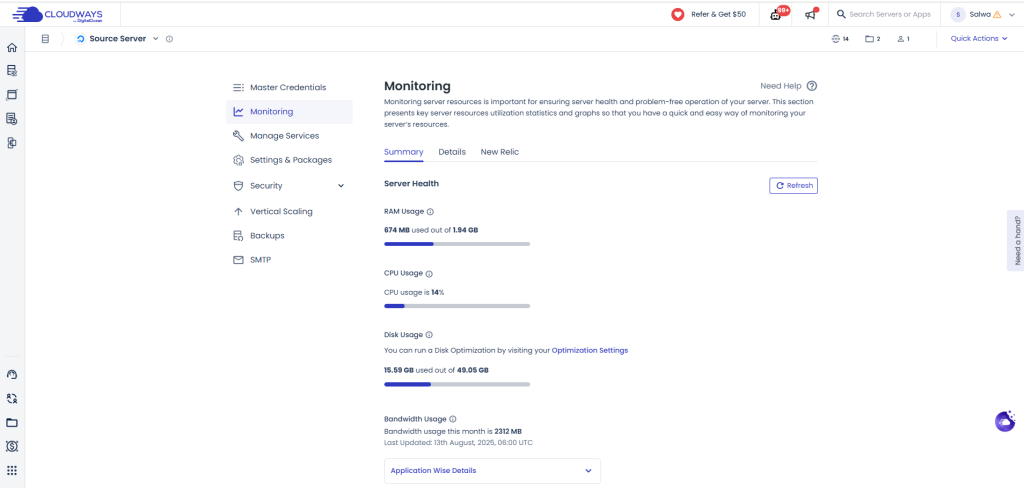This screenshot has width=1024, height=488.
Task: Click the 'Bandwidth usage this month is 2312 MB' text
Action: pyautogui.click(x=453, y=431)
